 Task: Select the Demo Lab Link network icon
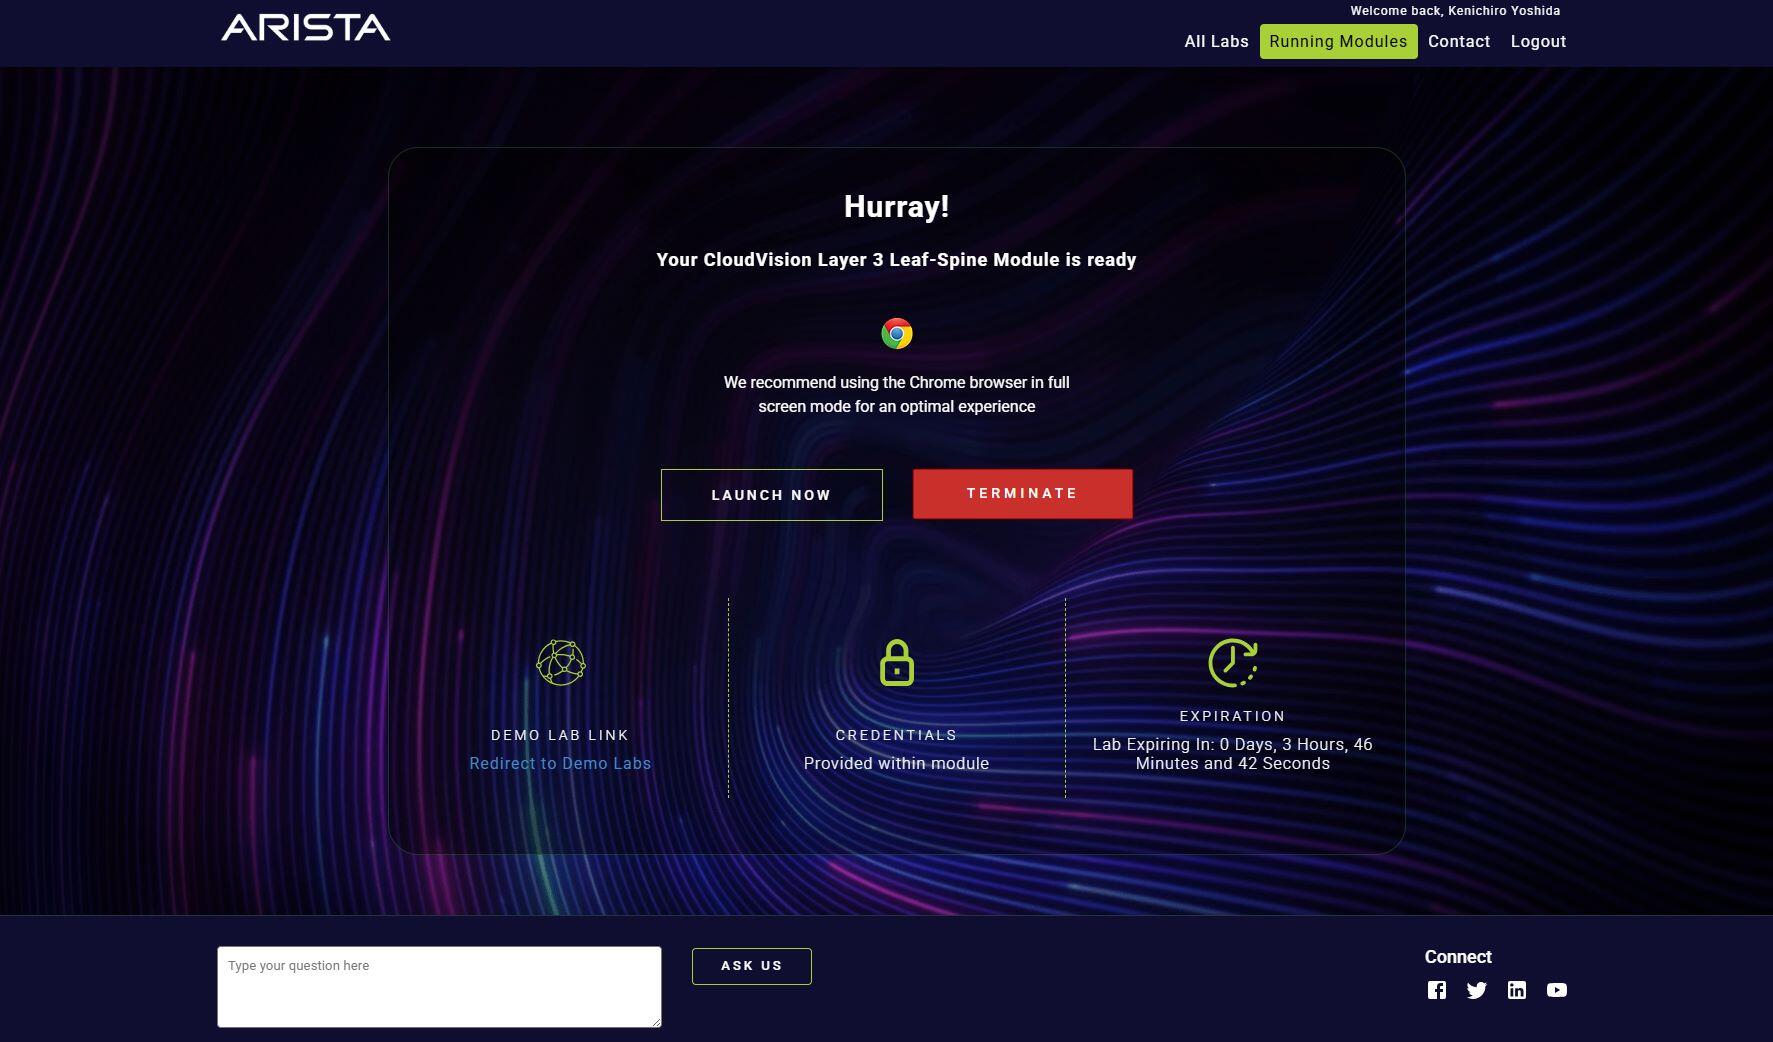click(560, 662)
